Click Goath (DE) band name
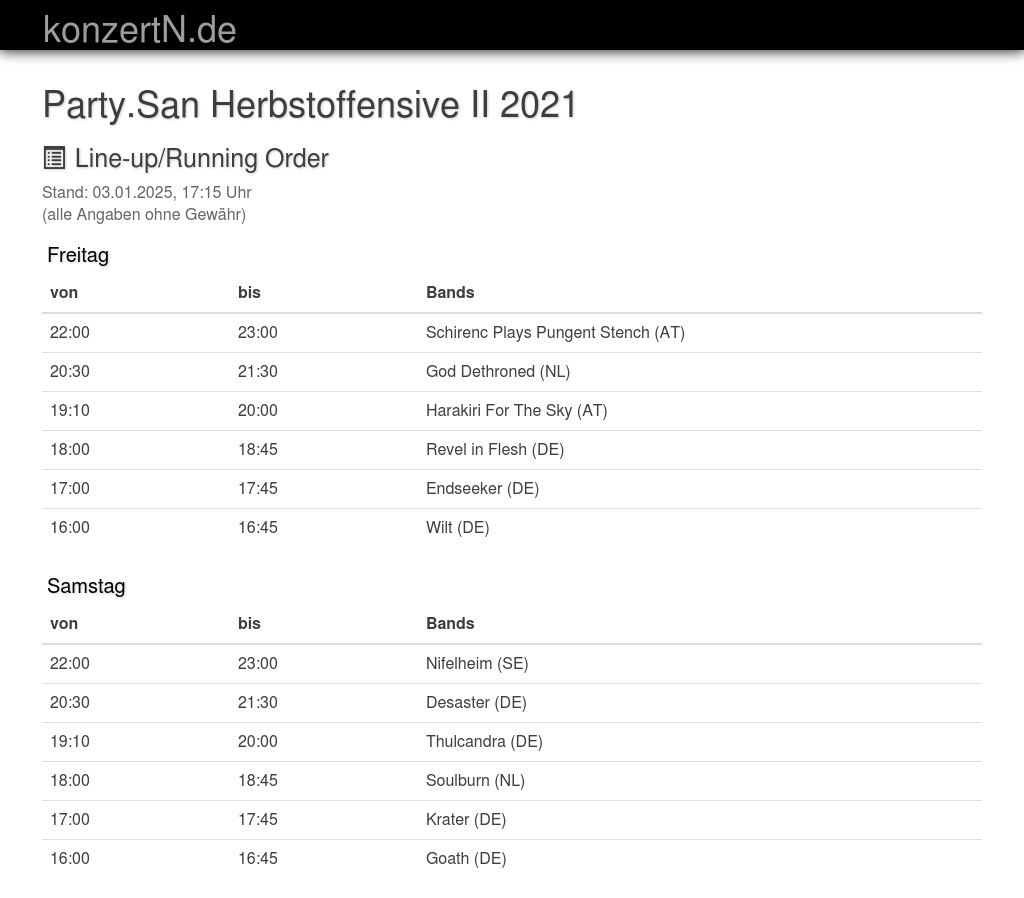This screenshot has height=898, width=1024. (x=465, y=858)
